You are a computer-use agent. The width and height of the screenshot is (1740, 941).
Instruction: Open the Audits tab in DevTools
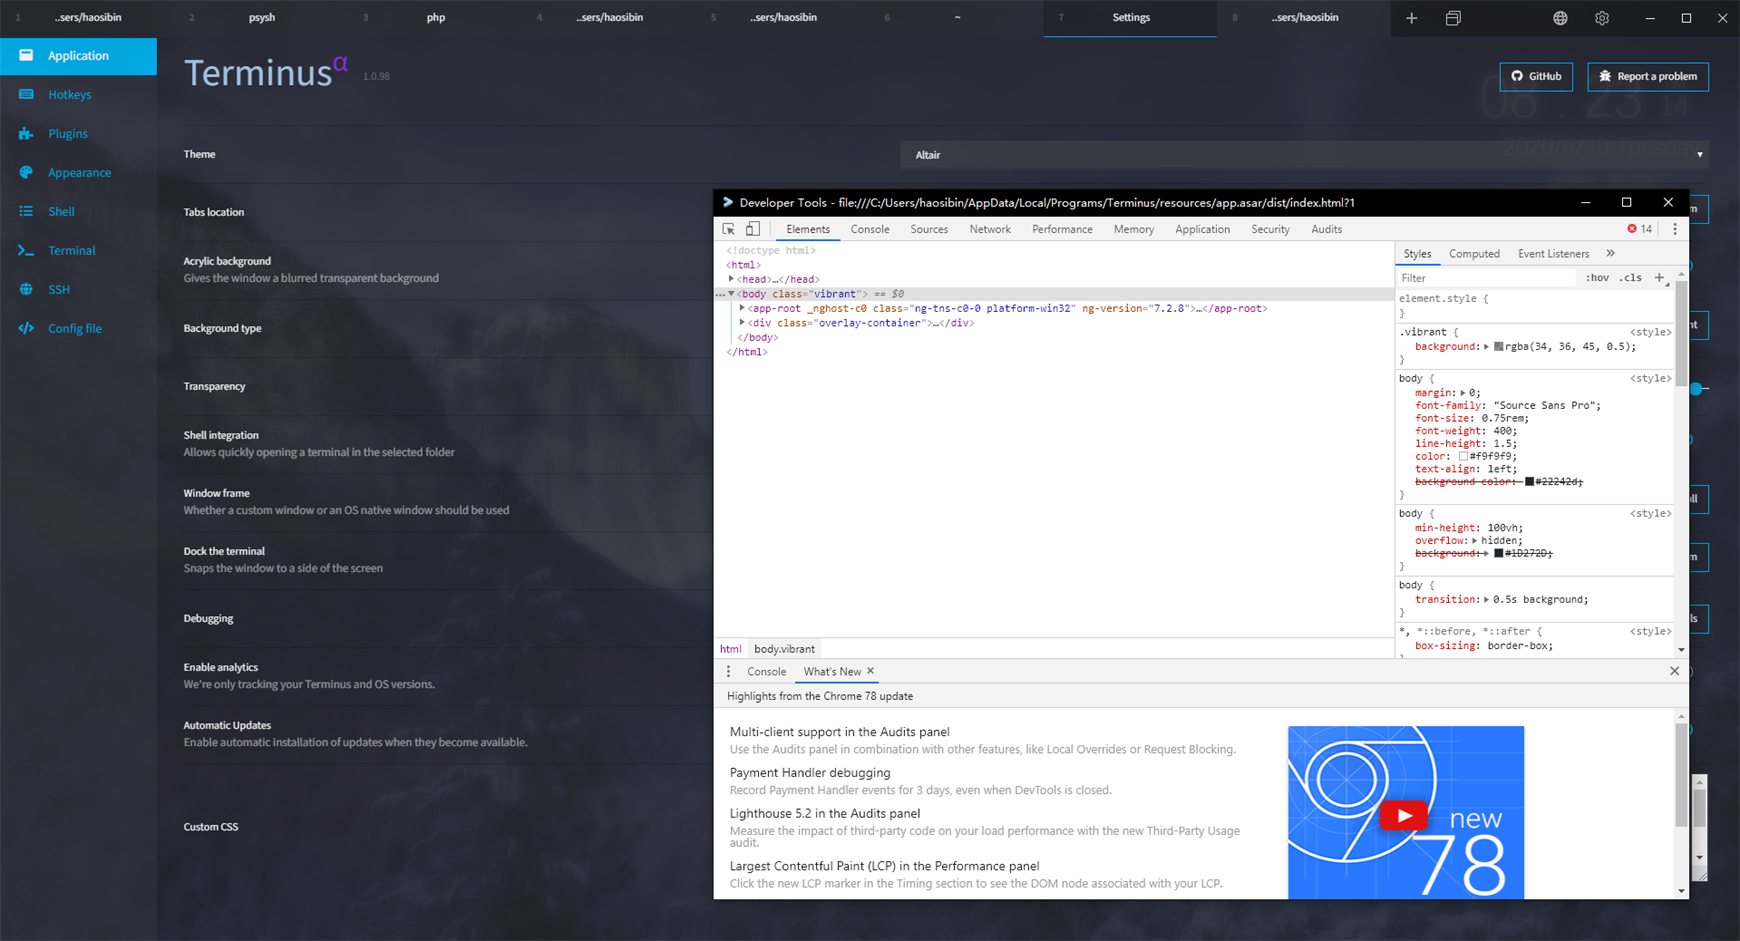(1327, 229)
